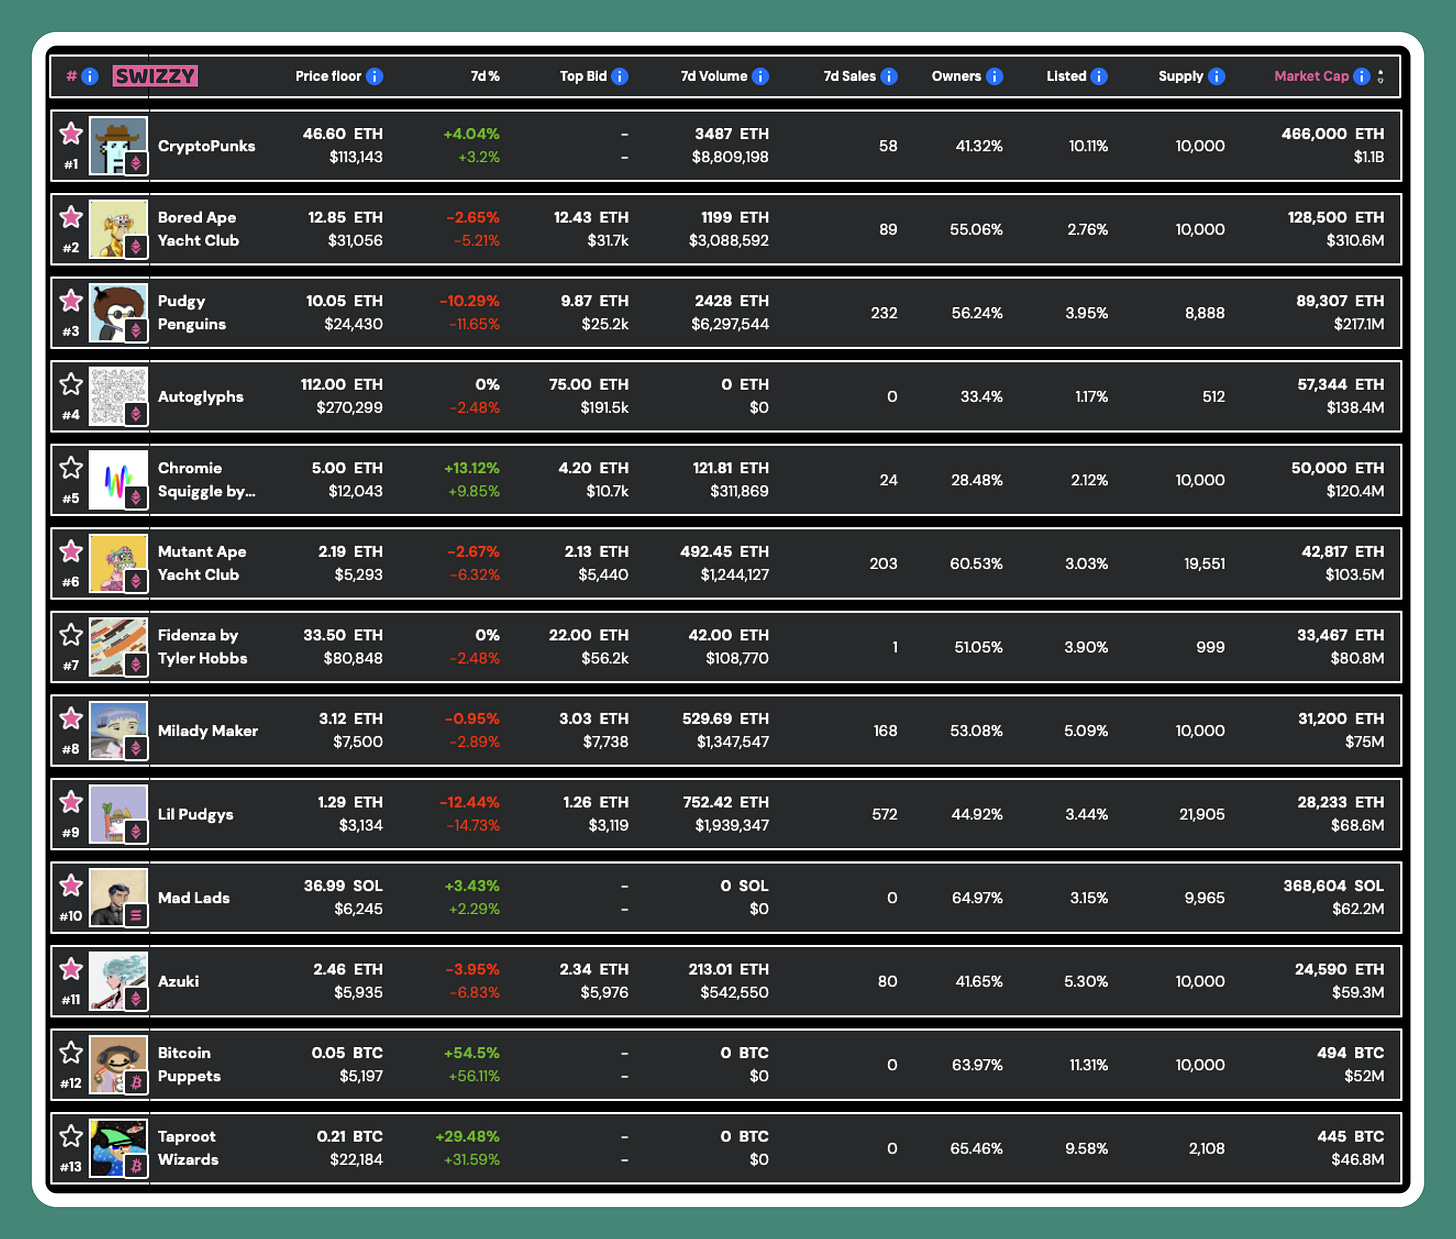Click the +54.5% weekly change value
The image size is (1456, 1239).
pyautogui.click(x=471, y=1053)
